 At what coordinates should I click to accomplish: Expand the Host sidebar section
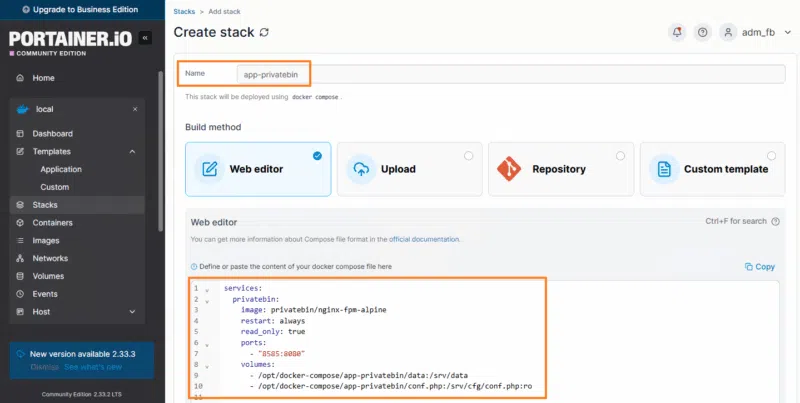tap(133, 312)
